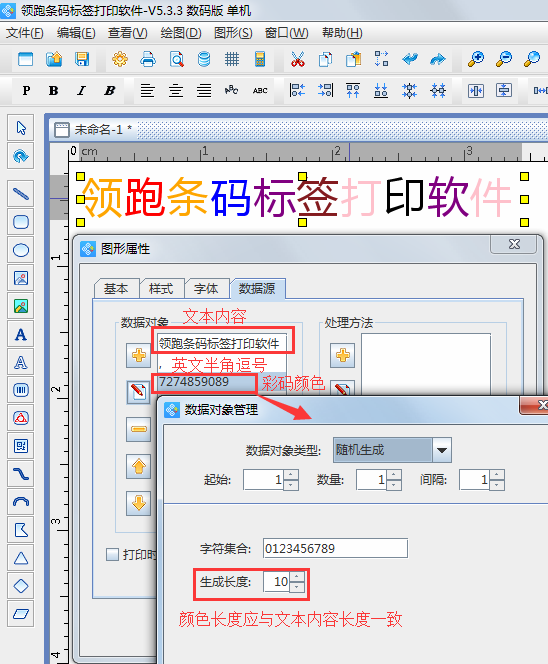Toggle the 打印时 checkbox

coord(112,554)
